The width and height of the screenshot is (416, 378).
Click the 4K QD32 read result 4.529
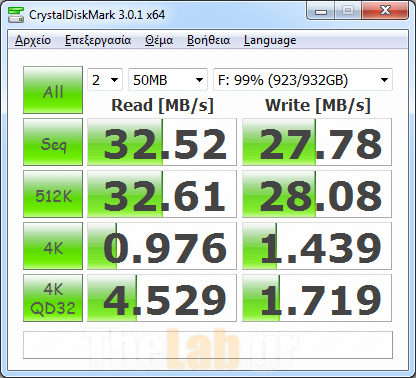point(162,298)
